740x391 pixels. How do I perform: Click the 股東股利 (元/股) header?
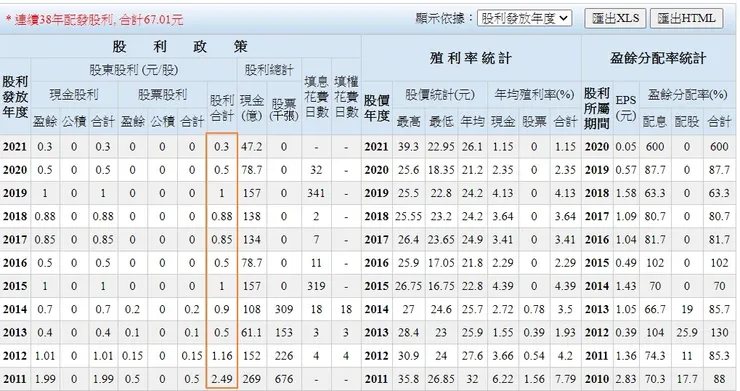click(134, 70)
